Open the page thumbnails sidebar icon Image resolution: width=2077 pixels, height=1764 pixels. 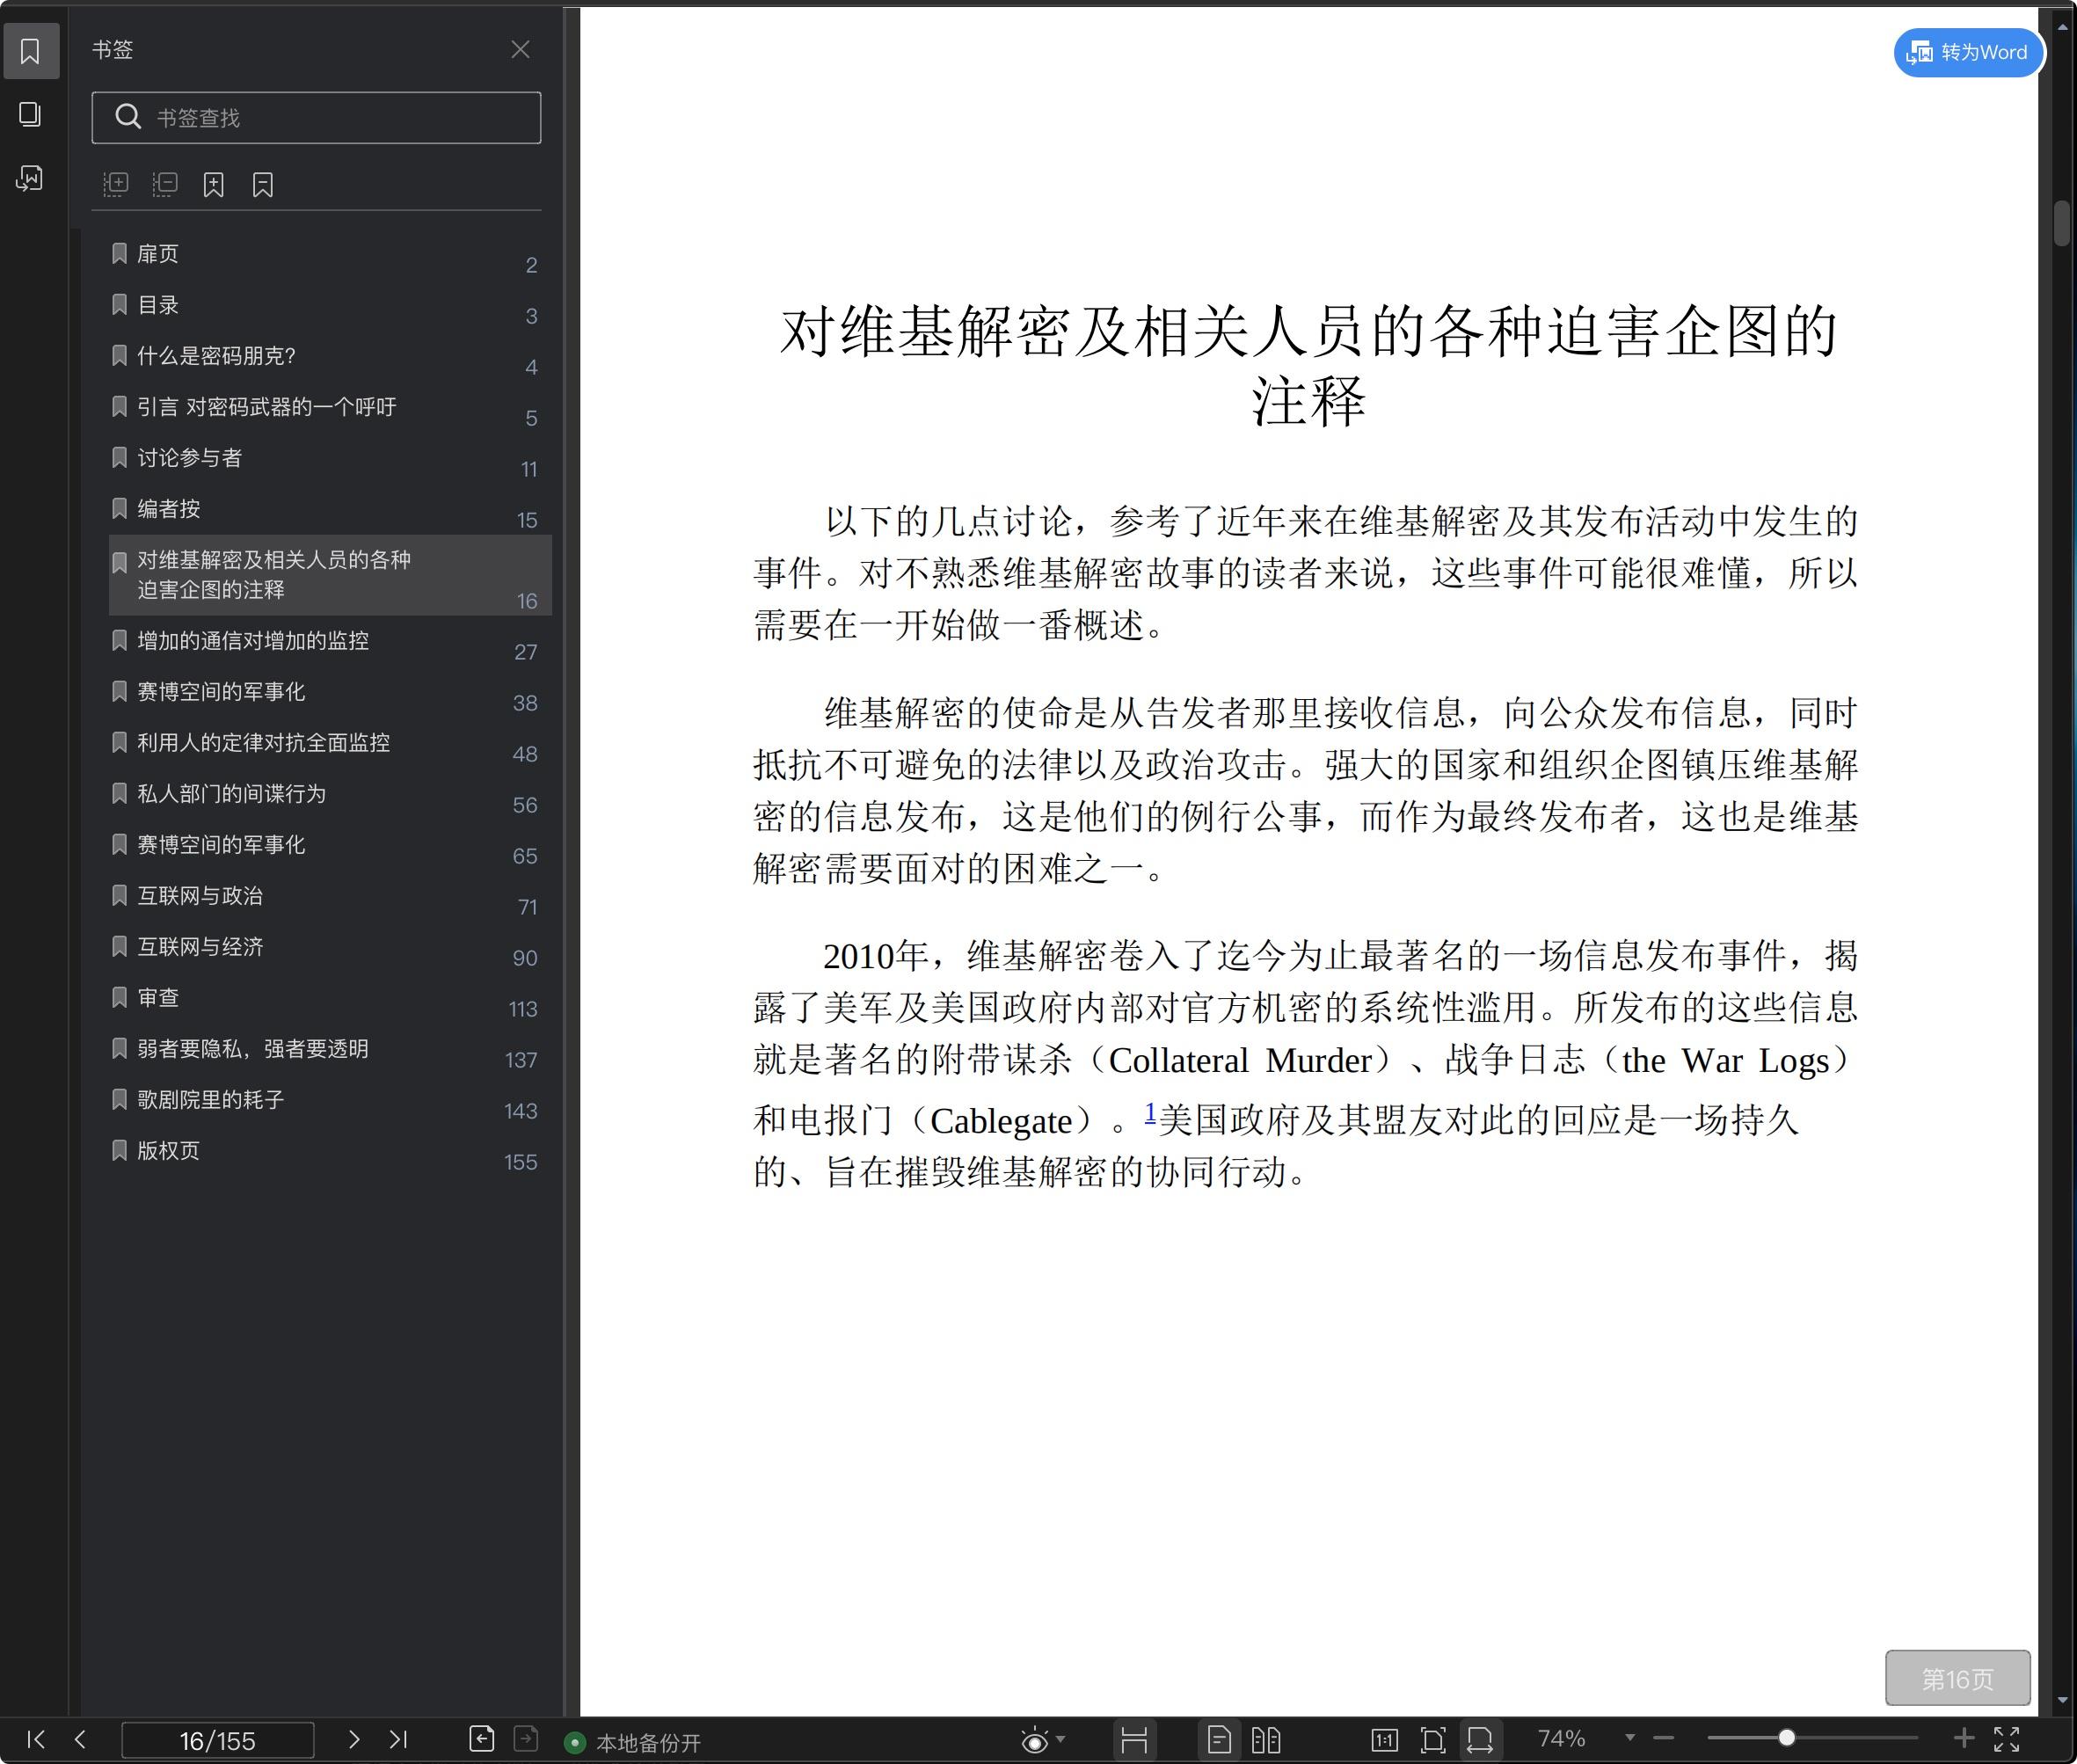pos(30,114)
